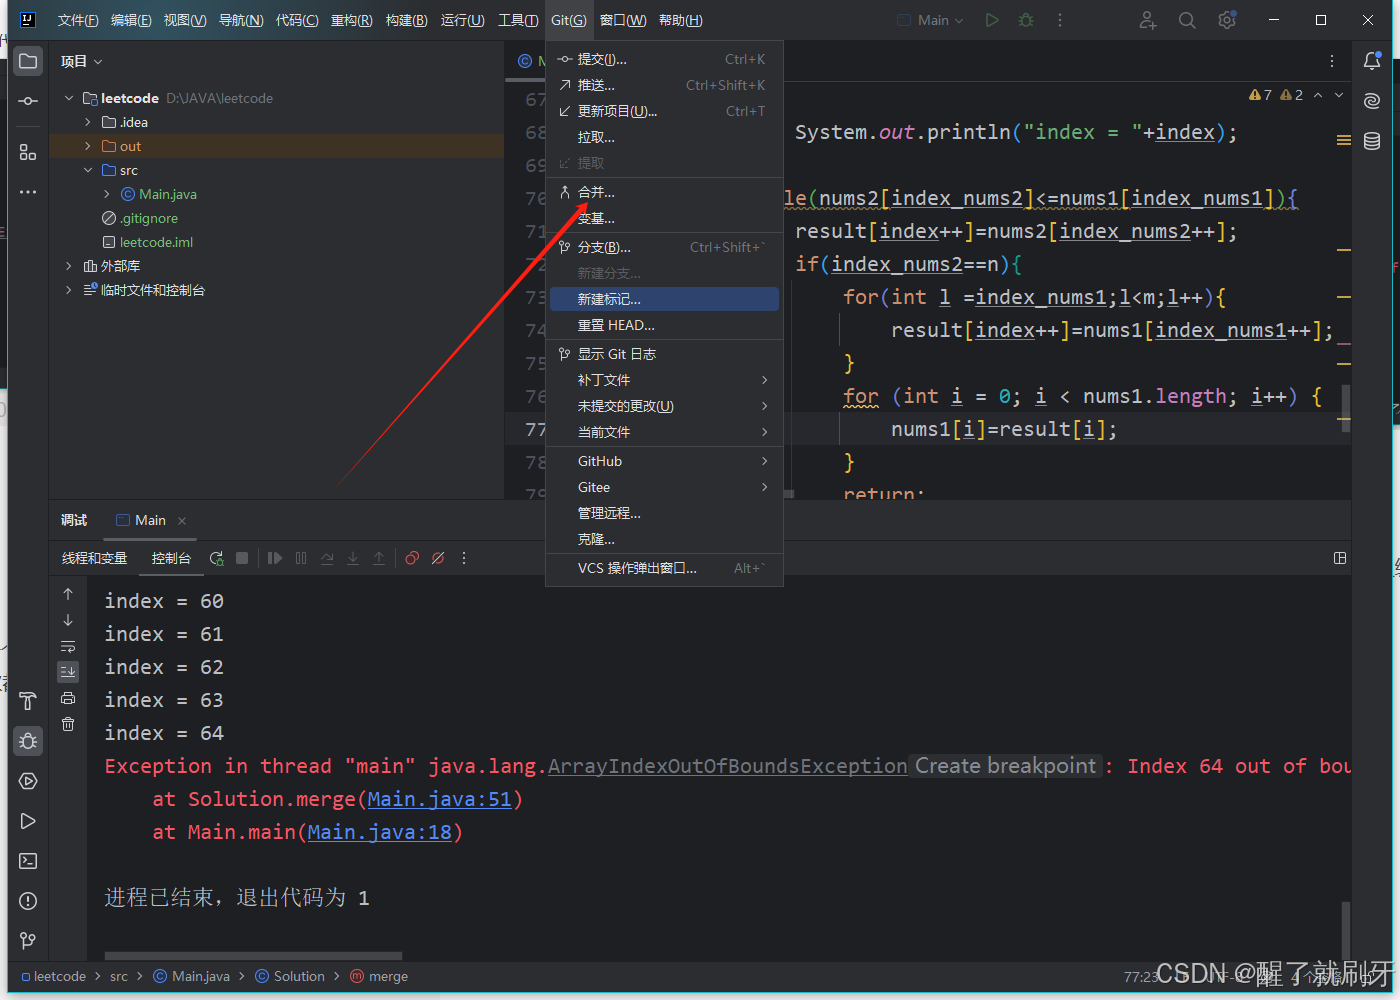Open the Problems tool window icon
Viewport: 1400px width, 1000px height.
click(x=28, y=901)
